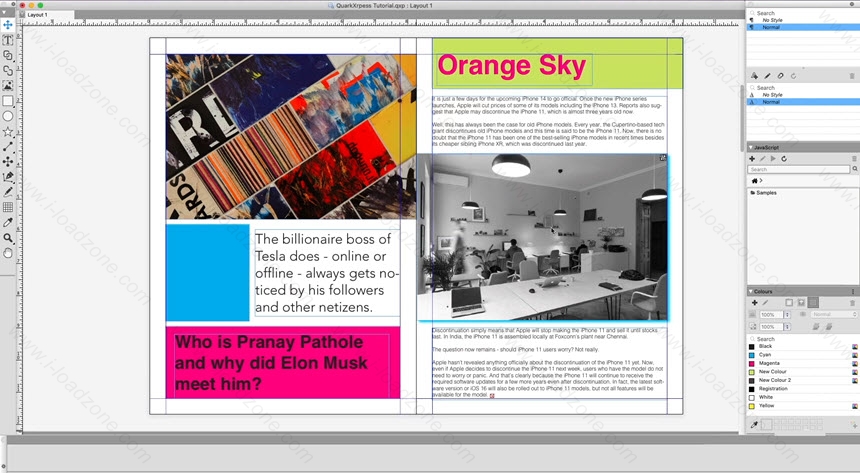Click the duplicate style sheet icon
Viewport: 860px width, 473px height.
pyautogui.click(x=780, y=76)
